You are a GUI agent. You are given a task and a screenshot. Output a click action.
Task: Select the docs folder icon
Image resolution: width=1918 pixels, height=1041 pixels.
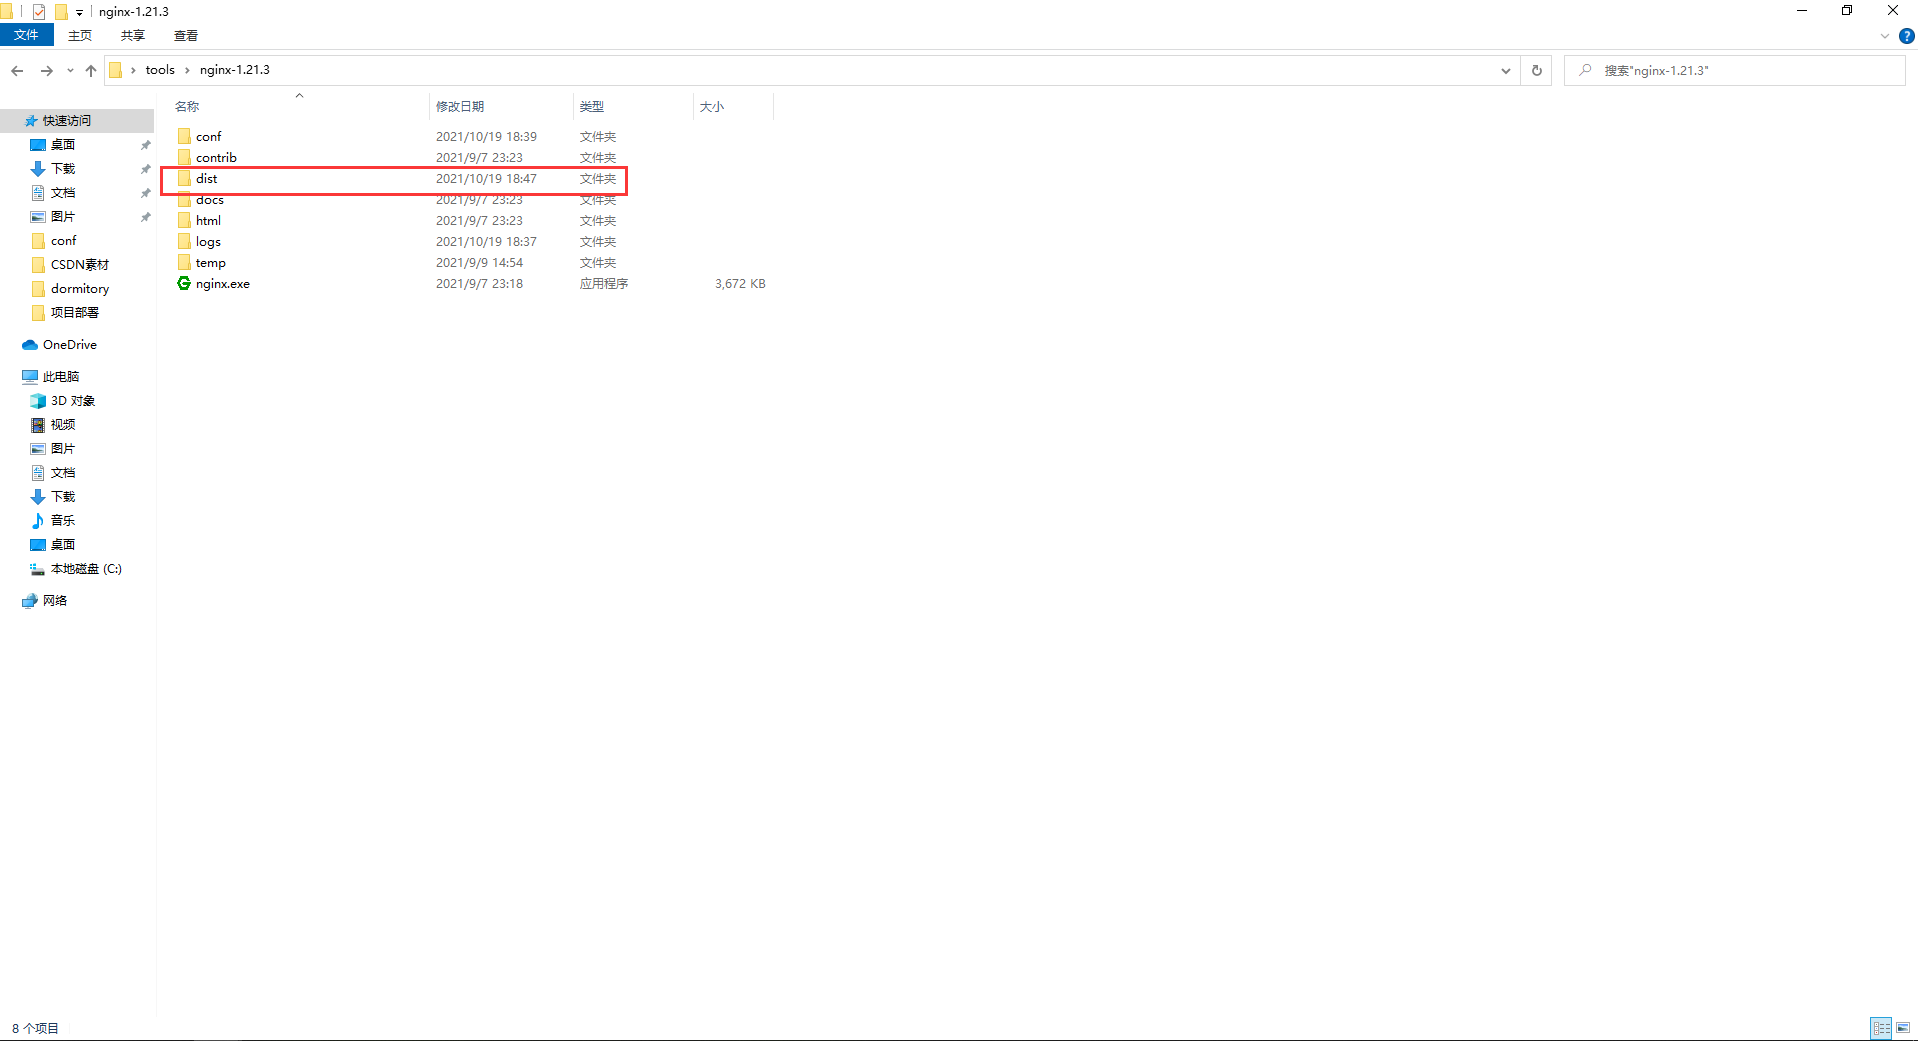[184, 199]
